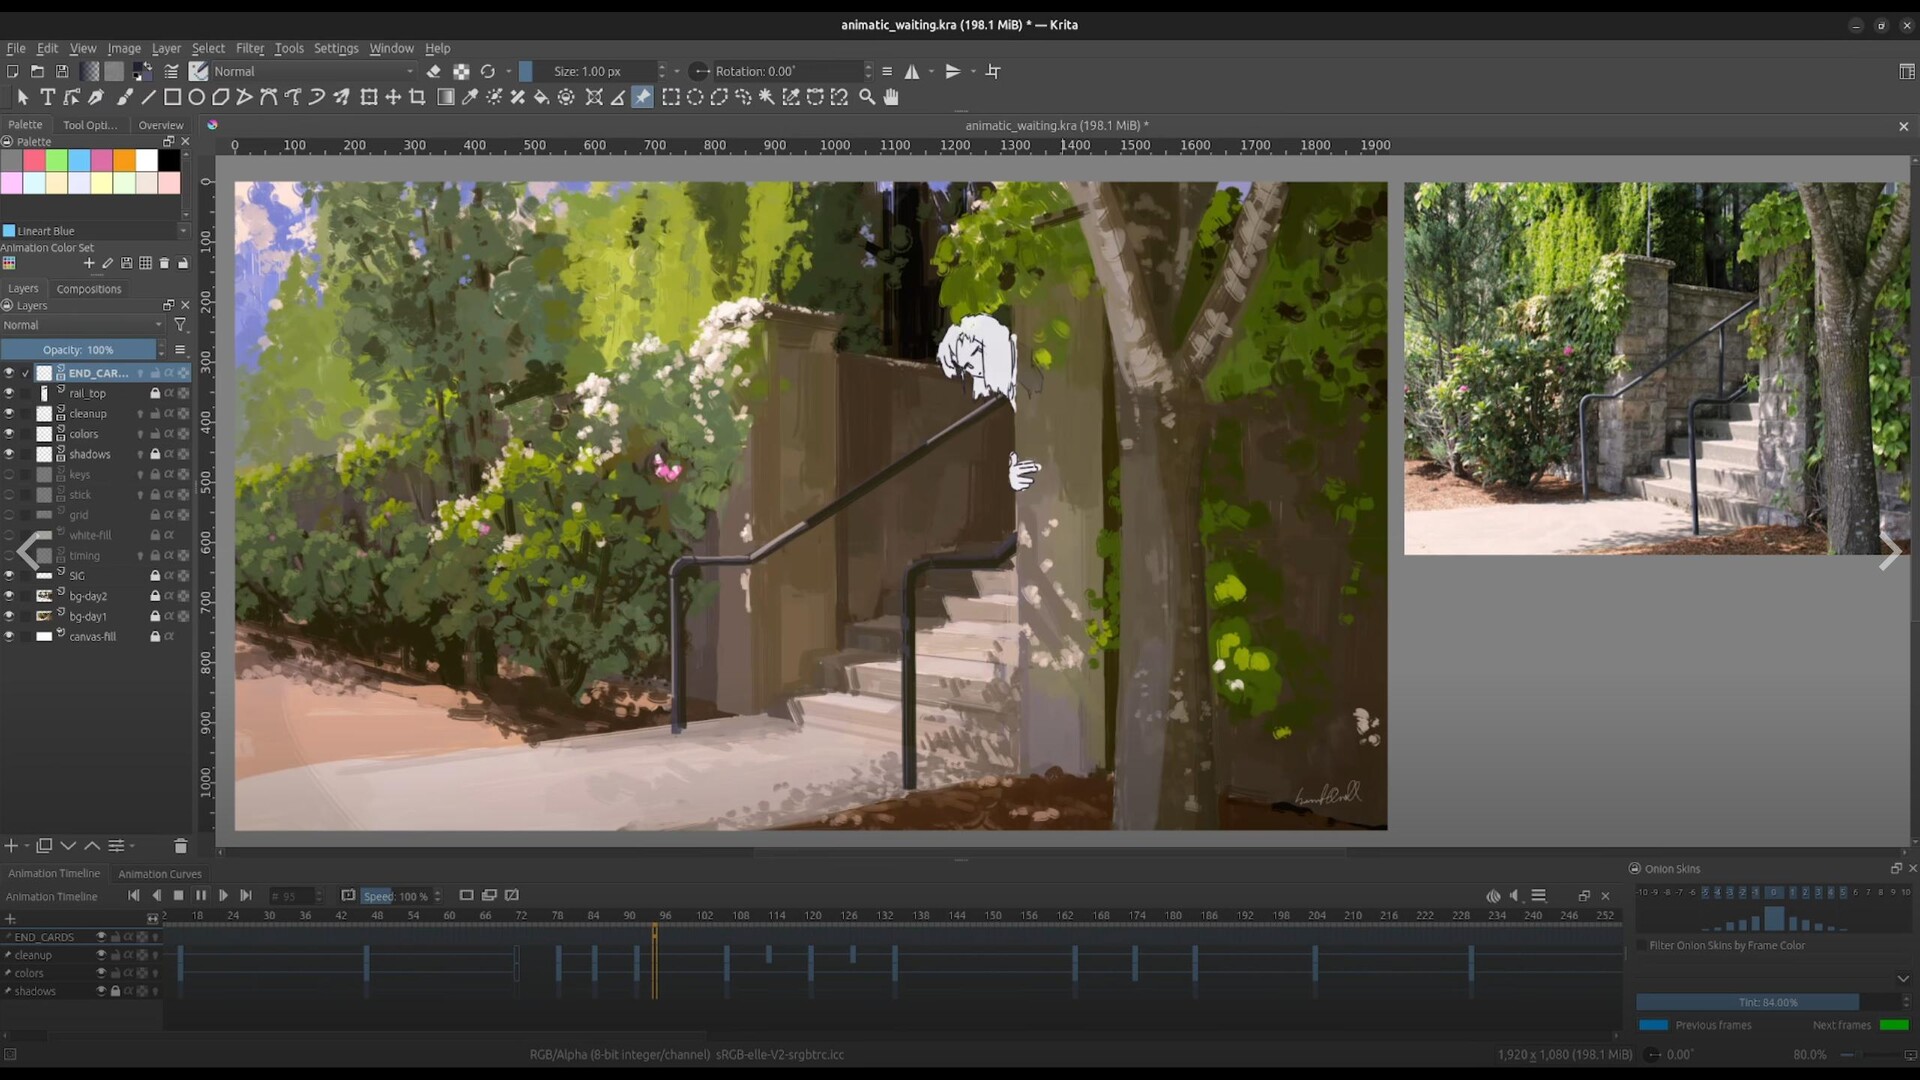Image resolution: width=1920 pixels, height=1080 pixels.
Task: Delete layer using trash icon
Action: click(180, 846)
